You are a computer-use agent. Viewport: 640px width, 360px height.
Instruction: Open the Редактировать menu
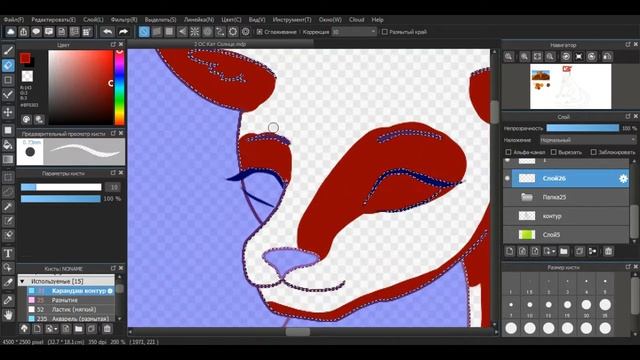point(53,20)
